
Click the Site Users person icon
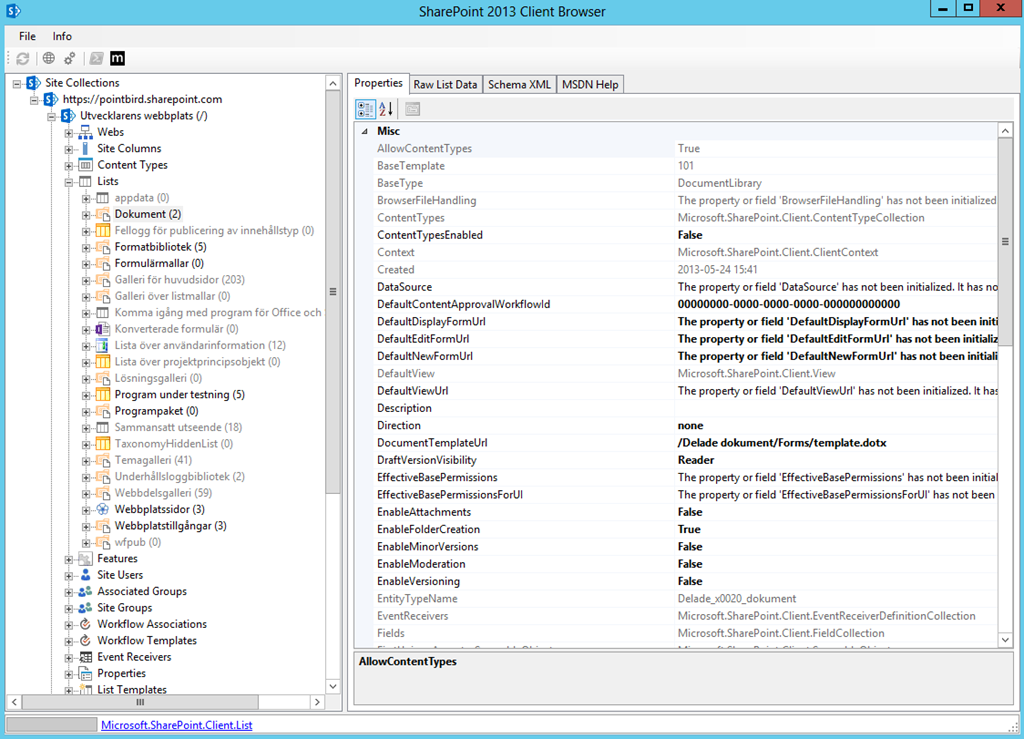(x=86, y=575)
